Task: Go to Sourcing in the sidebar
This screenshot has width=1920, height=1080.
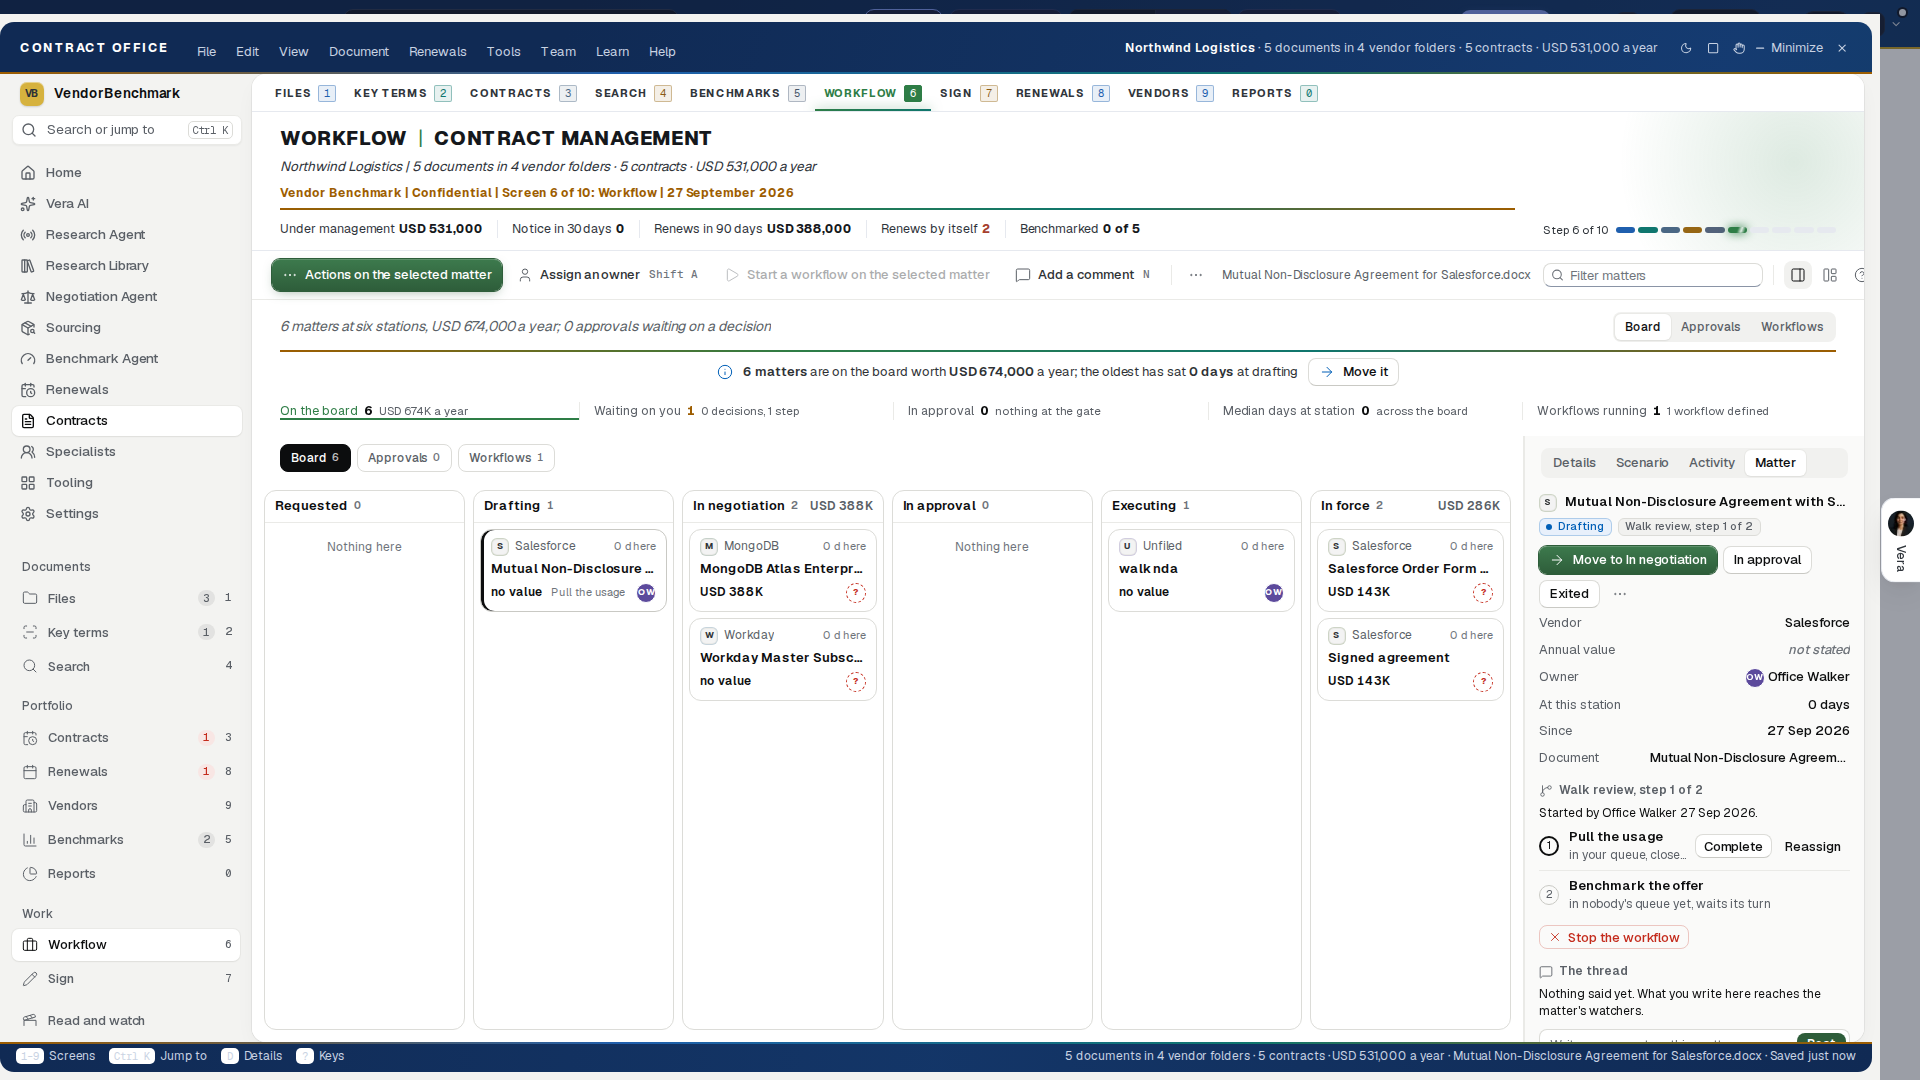Action: pos(127,327)
